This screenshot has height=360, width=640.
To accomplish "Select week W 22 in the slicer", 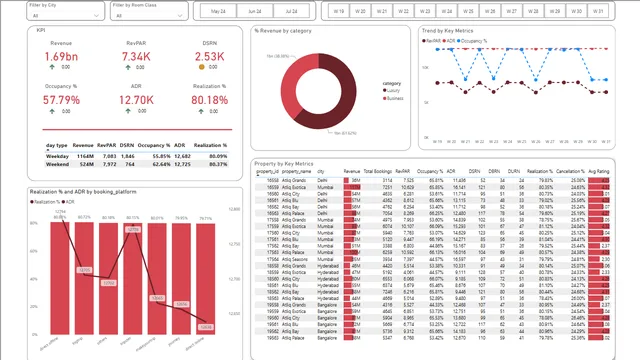I will pyautogui.click(x=404, y=11).
